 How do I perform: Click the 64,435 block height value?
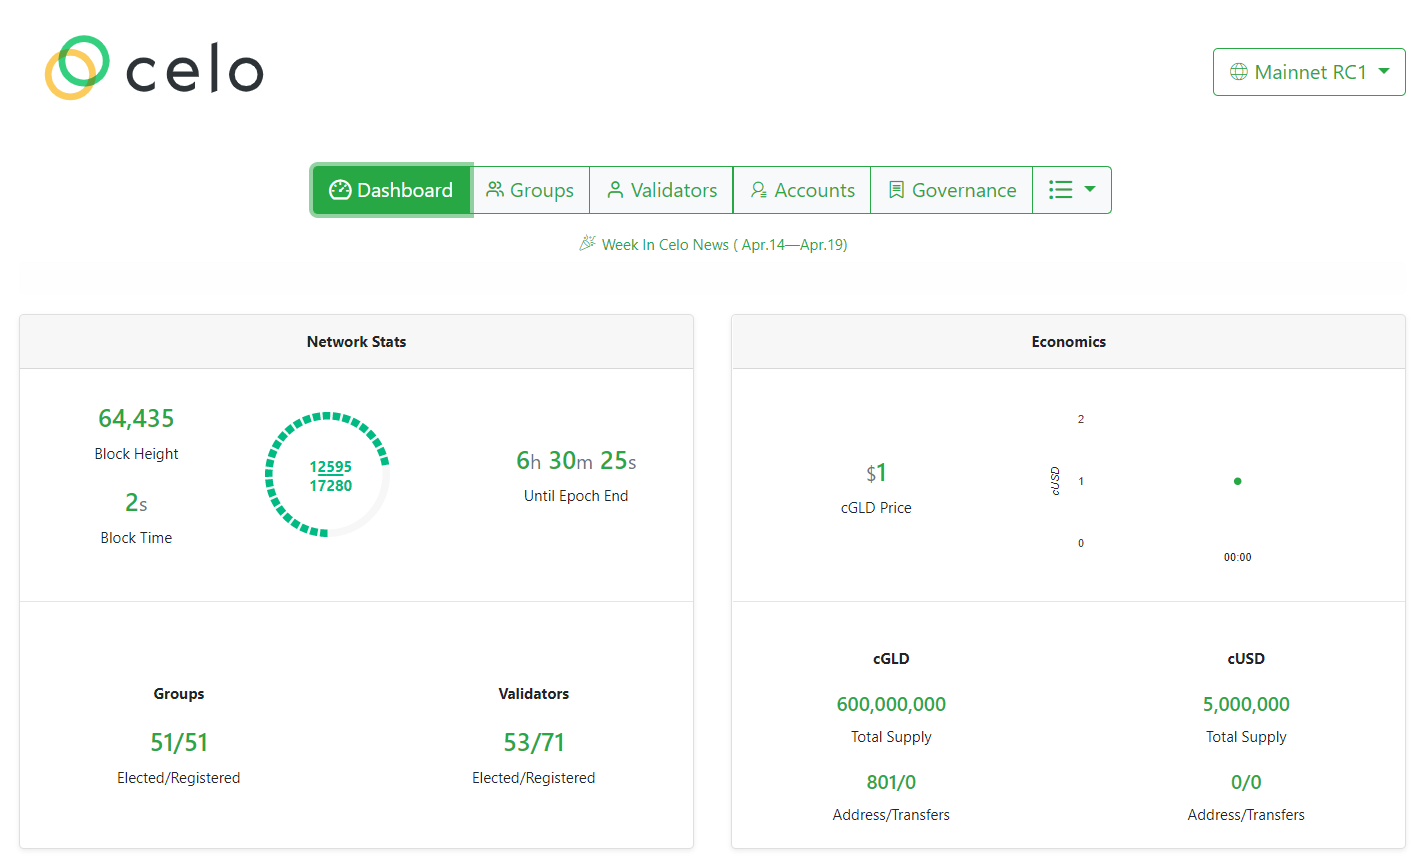(x=136, y=418)
